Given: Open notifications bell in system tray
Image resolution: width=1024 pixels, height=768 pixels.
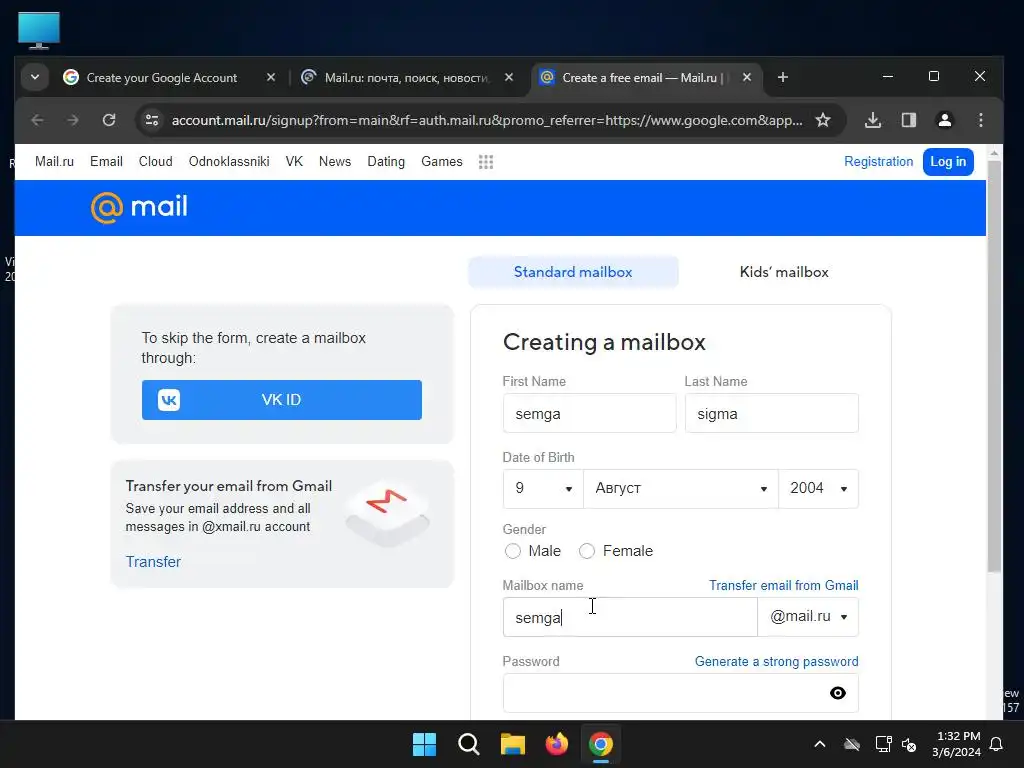Looking at the screenshot, I should pyautogui.click(x=996, y=744).
